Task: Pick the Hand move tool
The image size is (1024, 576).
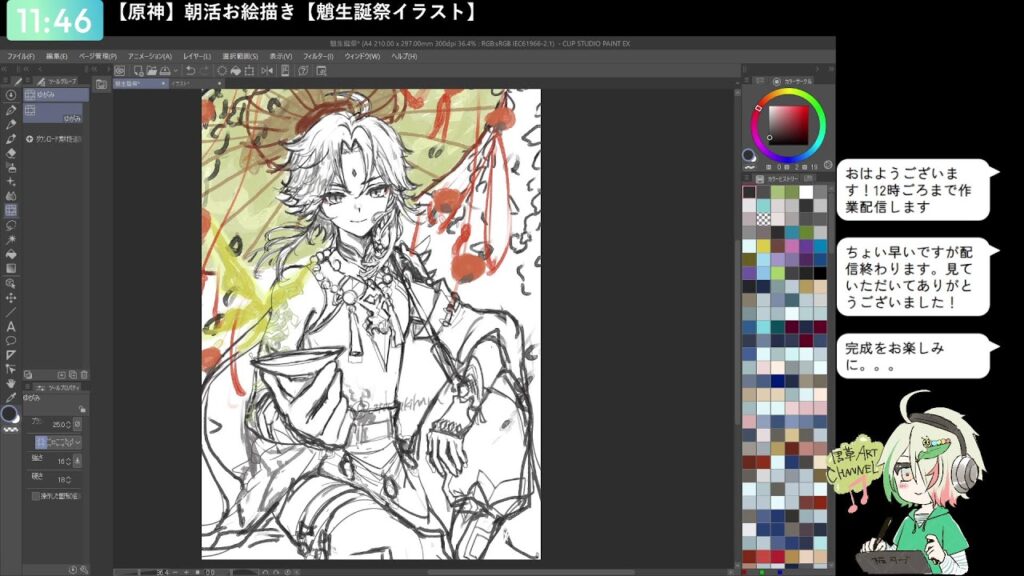Action: point(11,383)
